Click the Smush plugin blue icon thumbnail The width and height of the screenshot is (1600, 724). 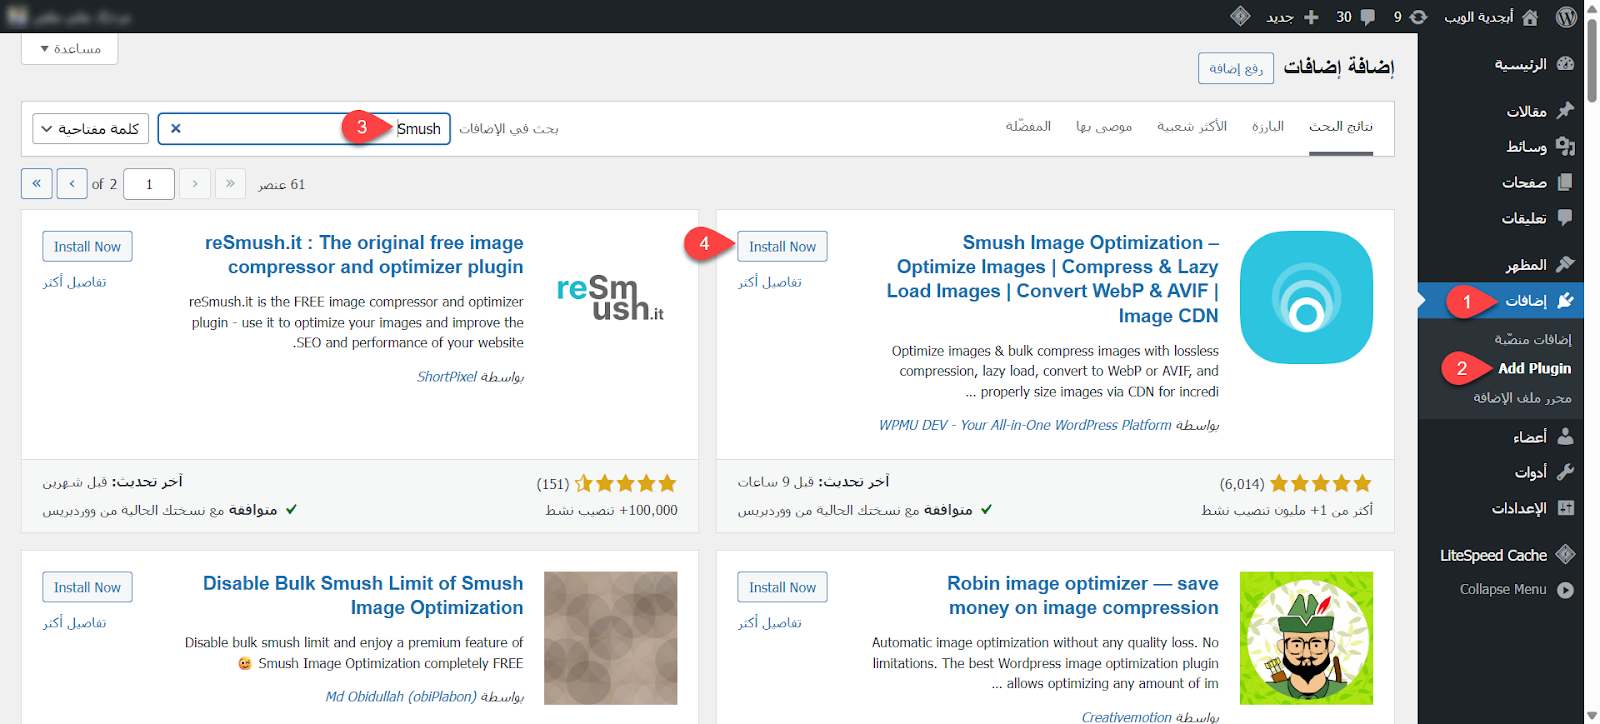coord(1306,298)
